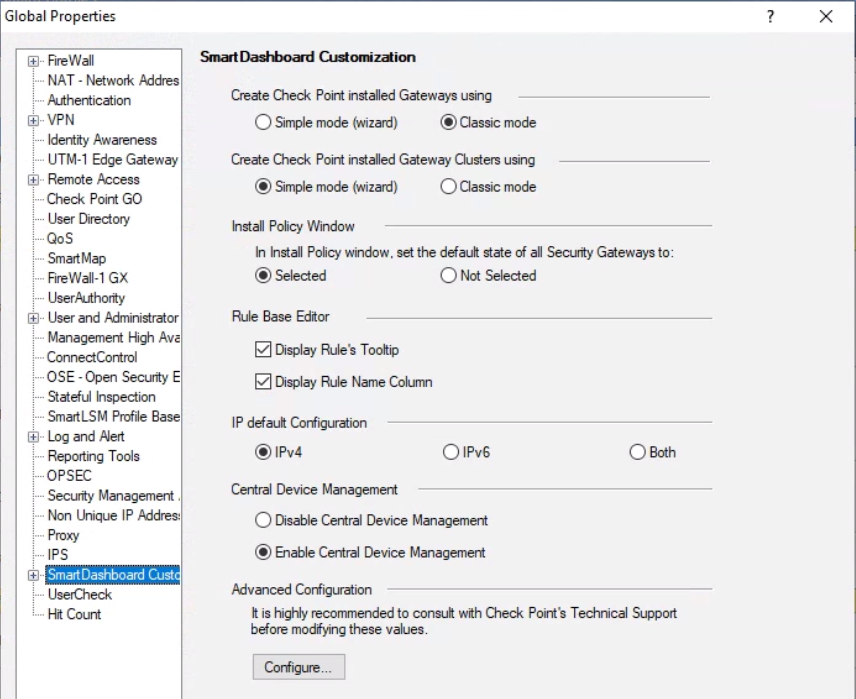Choose Not Selected as Install Policy default

click(x=448, y=275)
